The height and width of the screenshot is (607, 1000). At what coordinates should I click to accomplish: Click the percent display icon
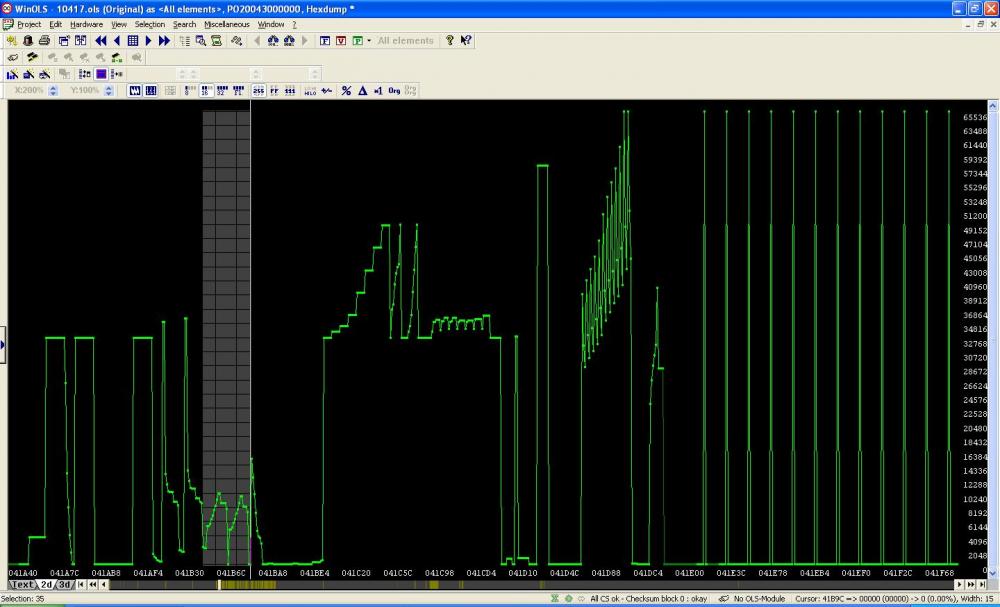coord(346,90)
